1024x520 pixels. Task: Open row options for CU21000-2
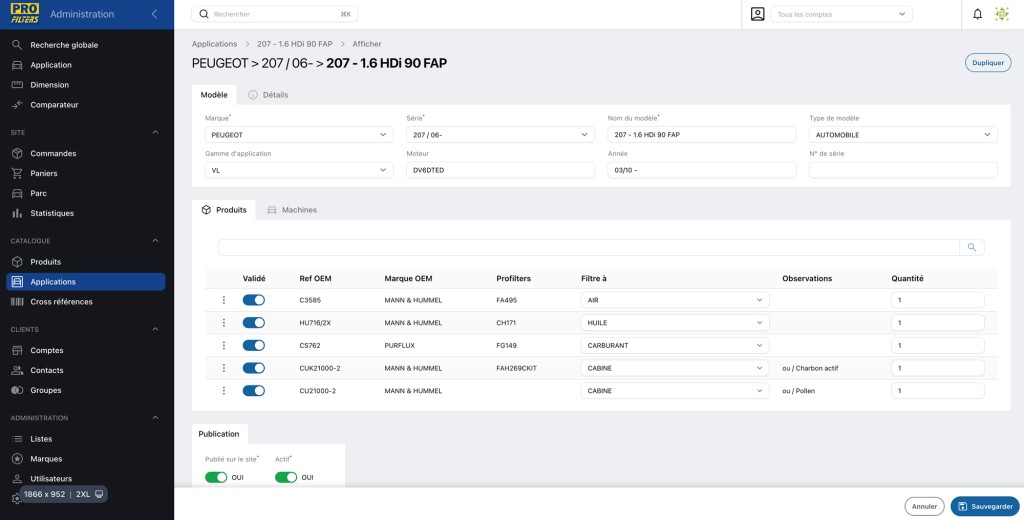(224, 391)
